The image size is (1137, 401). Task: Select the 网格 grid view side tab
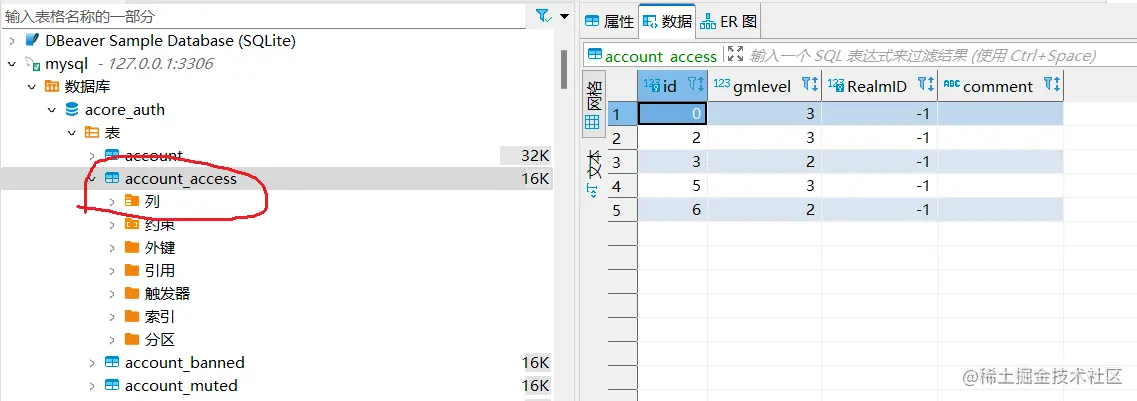[593, 105]
